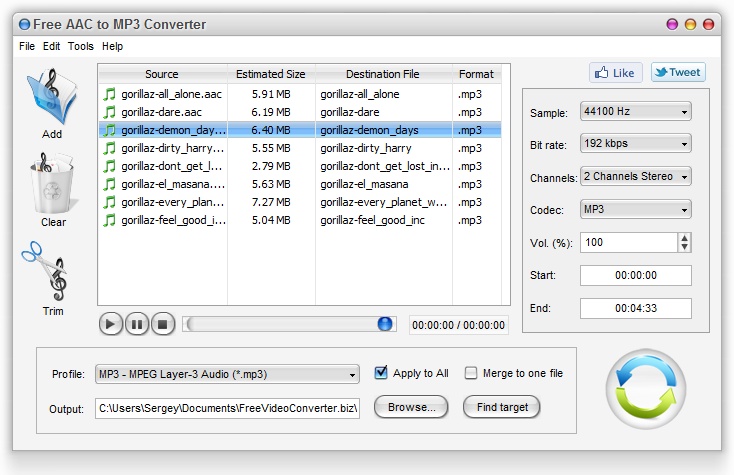Open the Help menu
This screenshot has width=734, height=475.
tap(112, 46)
